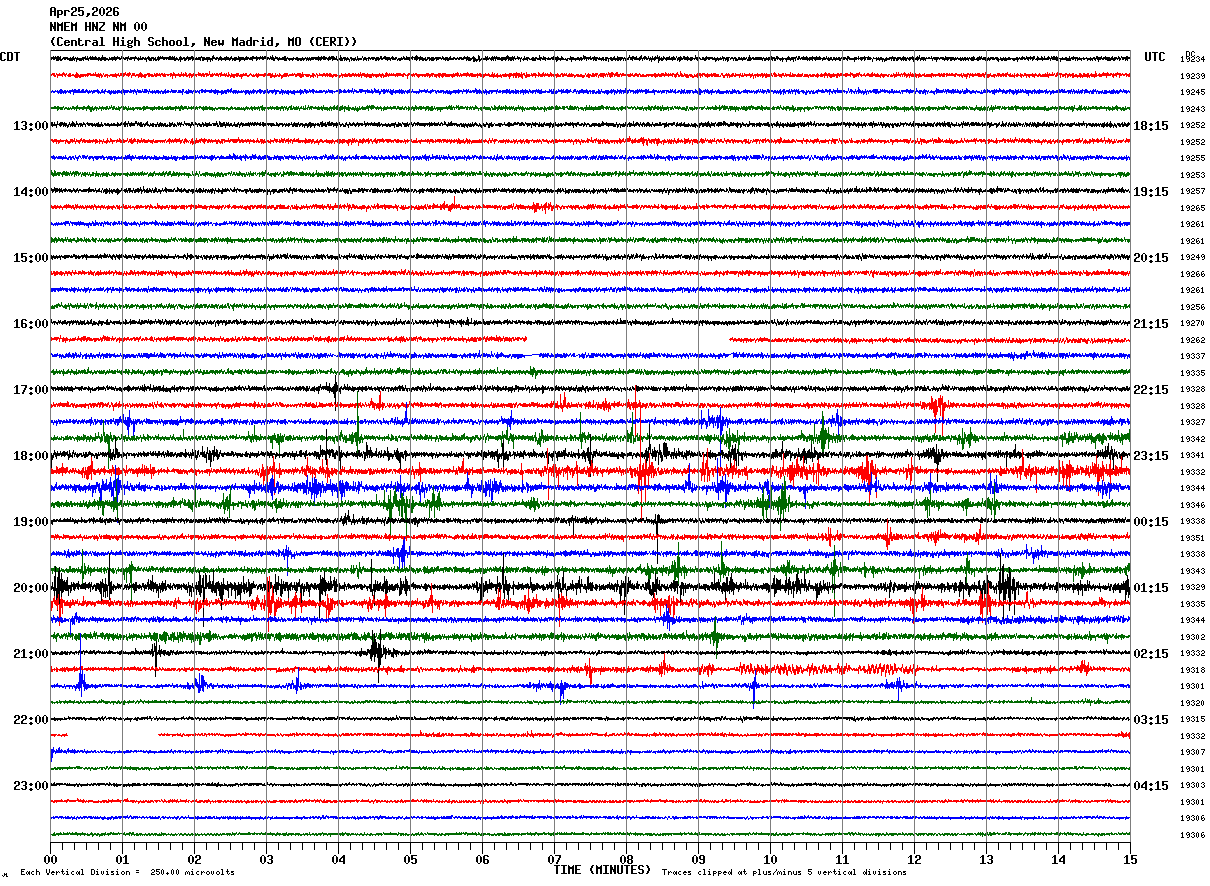
Task: Click minute tick 15 on the x-axis
Action: [1130, 859]
